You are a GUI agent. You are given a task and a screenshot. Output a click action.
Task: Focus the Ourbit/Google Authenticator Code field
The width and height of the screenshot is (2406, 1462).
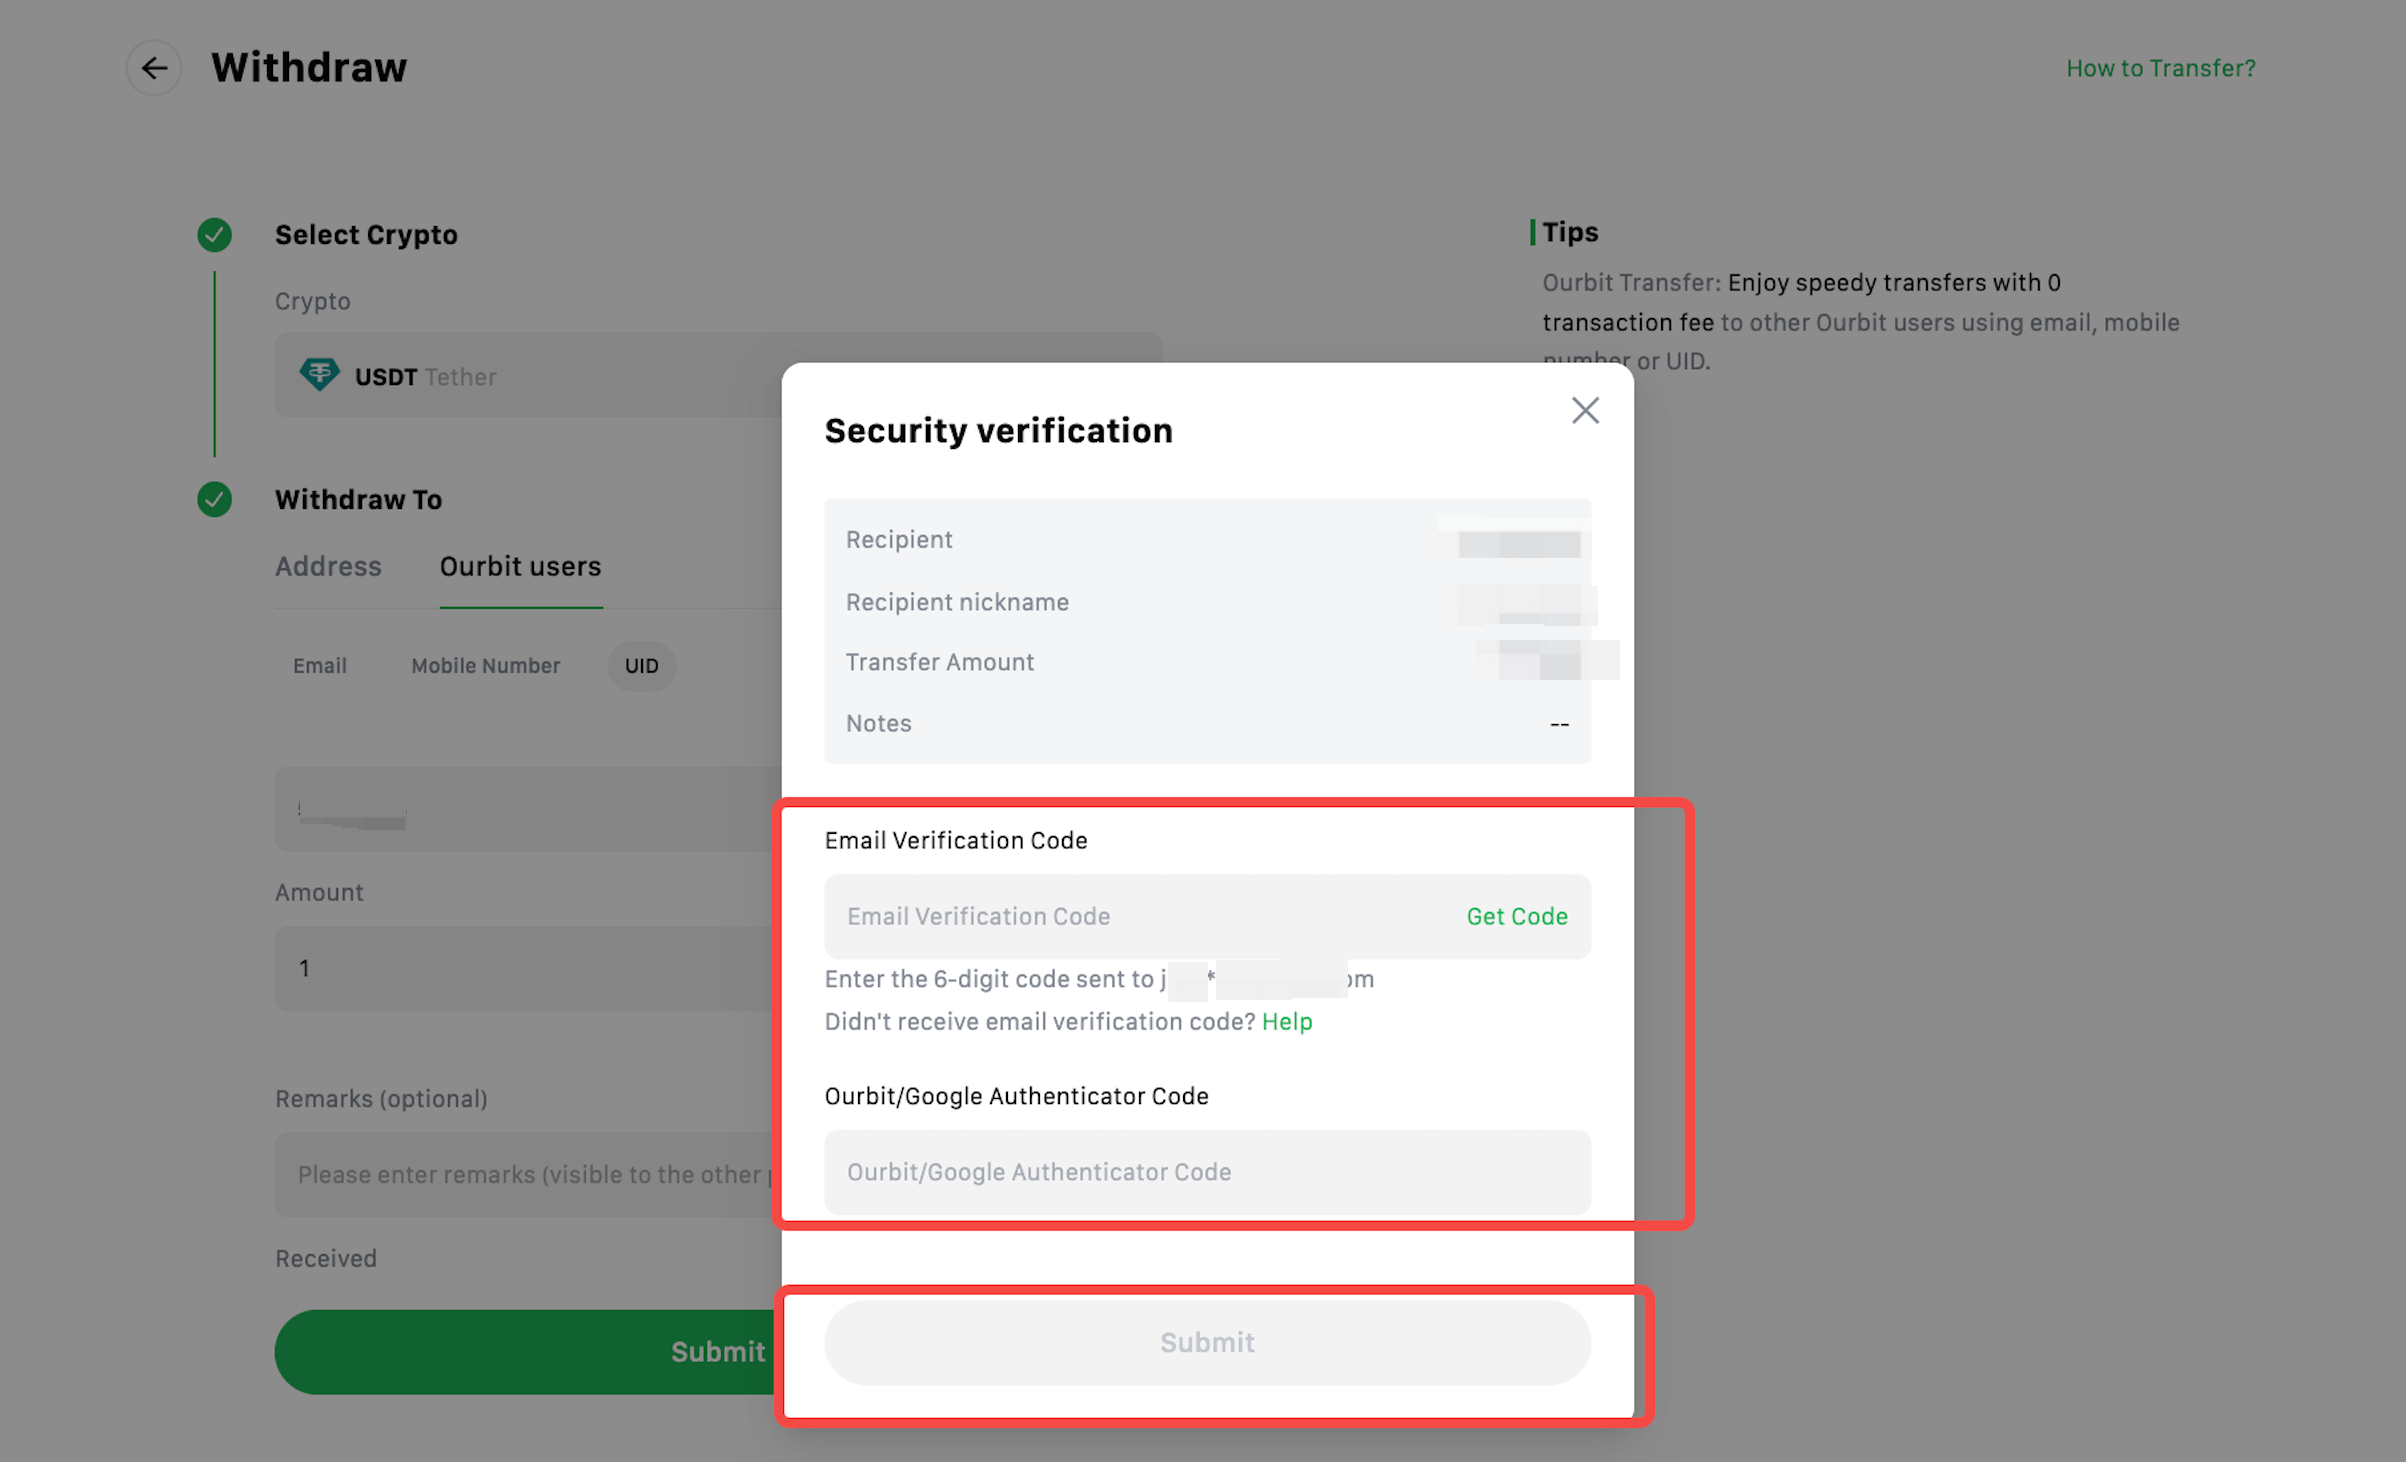coord(1206,1172)
